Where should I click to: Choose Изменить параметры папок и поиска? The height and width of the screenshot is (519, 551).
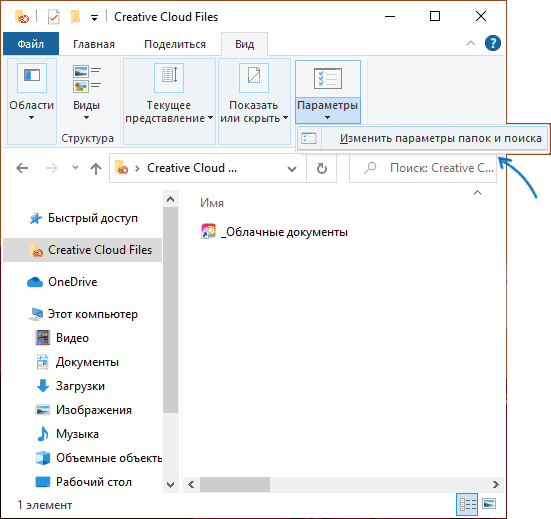[422, 138]
